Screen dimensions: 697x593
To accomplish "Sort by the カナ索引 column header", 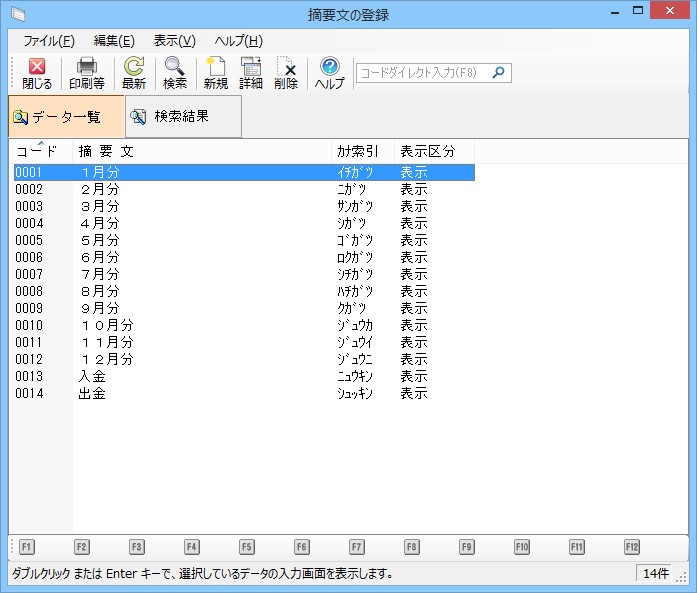I will pos(358,152).
